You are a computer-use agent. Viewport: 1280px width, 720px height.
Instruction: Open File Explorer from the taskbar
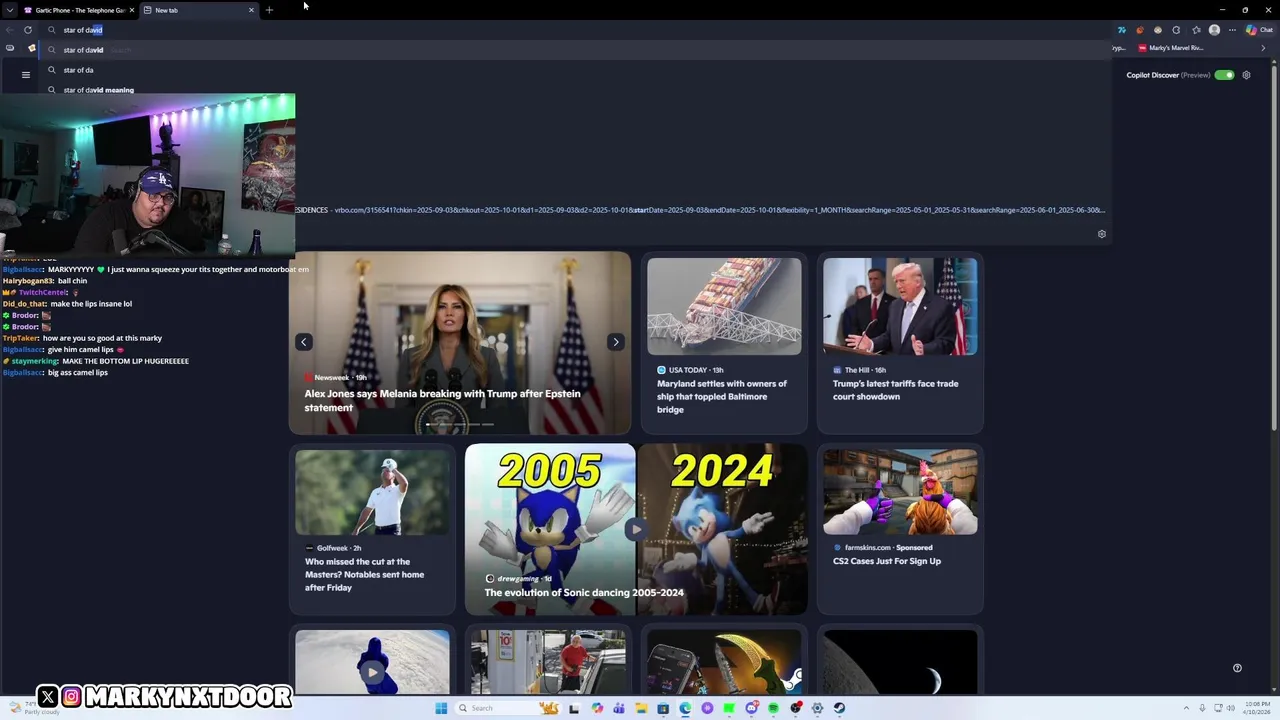coord(641,708)
